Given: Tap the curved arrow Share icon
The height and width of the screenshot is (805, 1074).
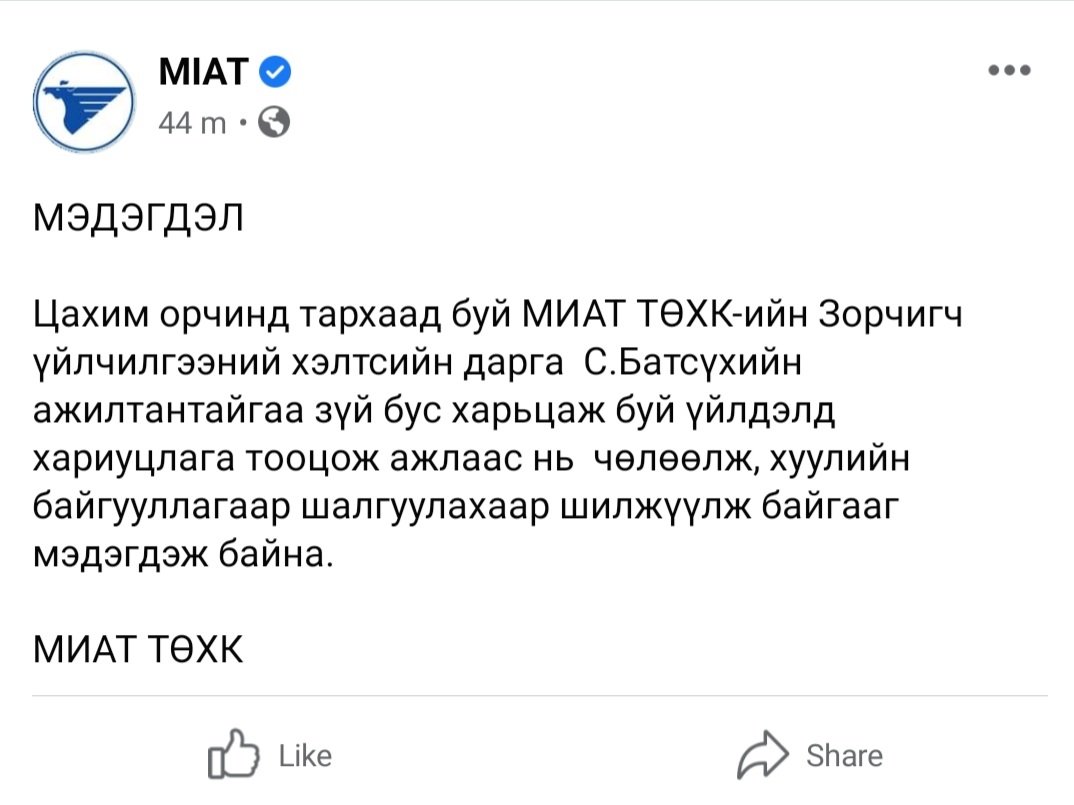Looking at the screenshot, I should click(x=762, y=755).
